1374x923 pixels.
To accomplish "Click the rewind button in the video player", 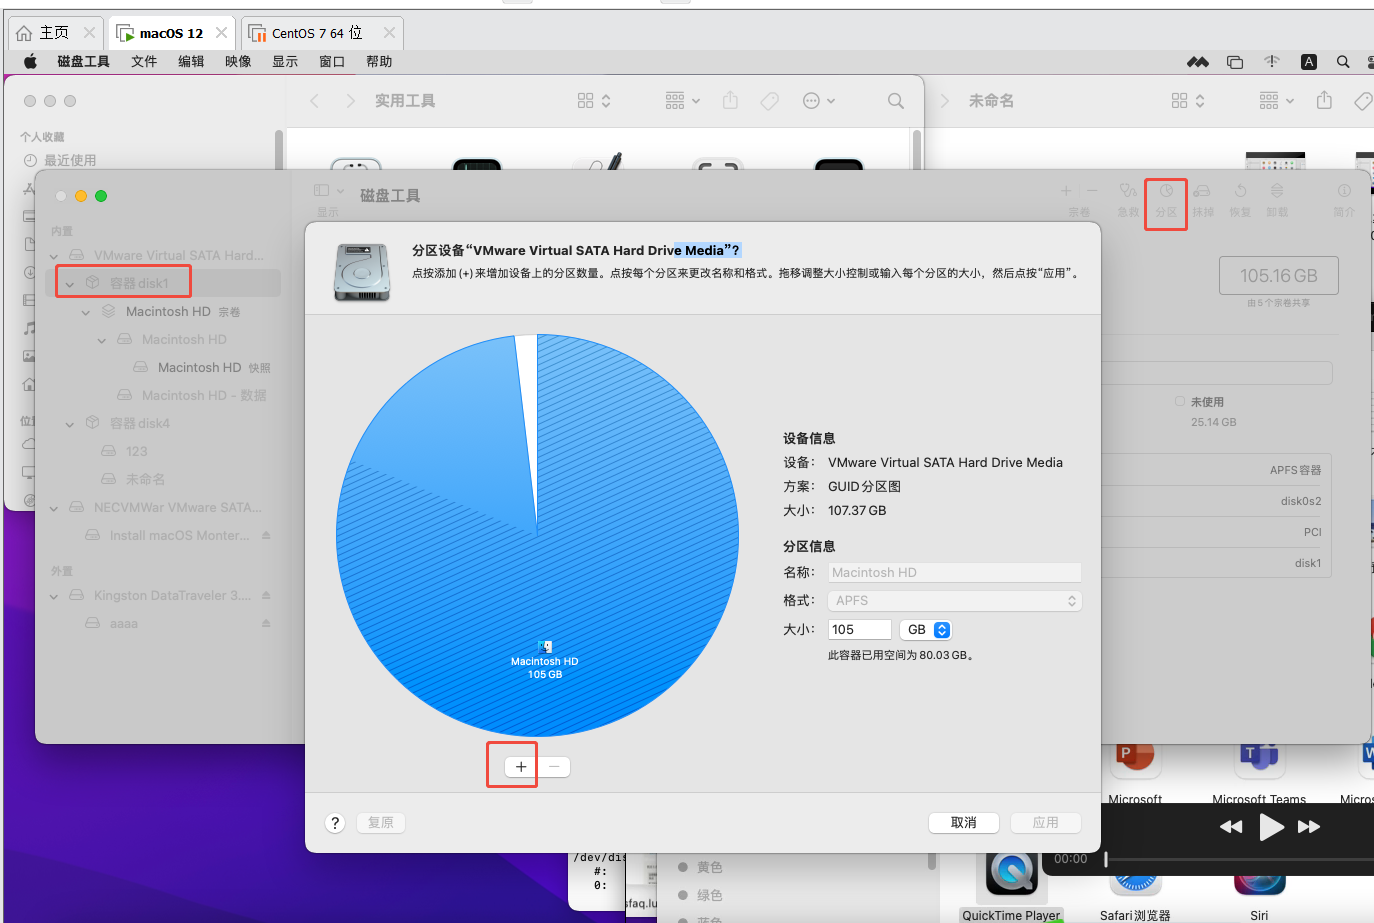I will pos(1231,827).
